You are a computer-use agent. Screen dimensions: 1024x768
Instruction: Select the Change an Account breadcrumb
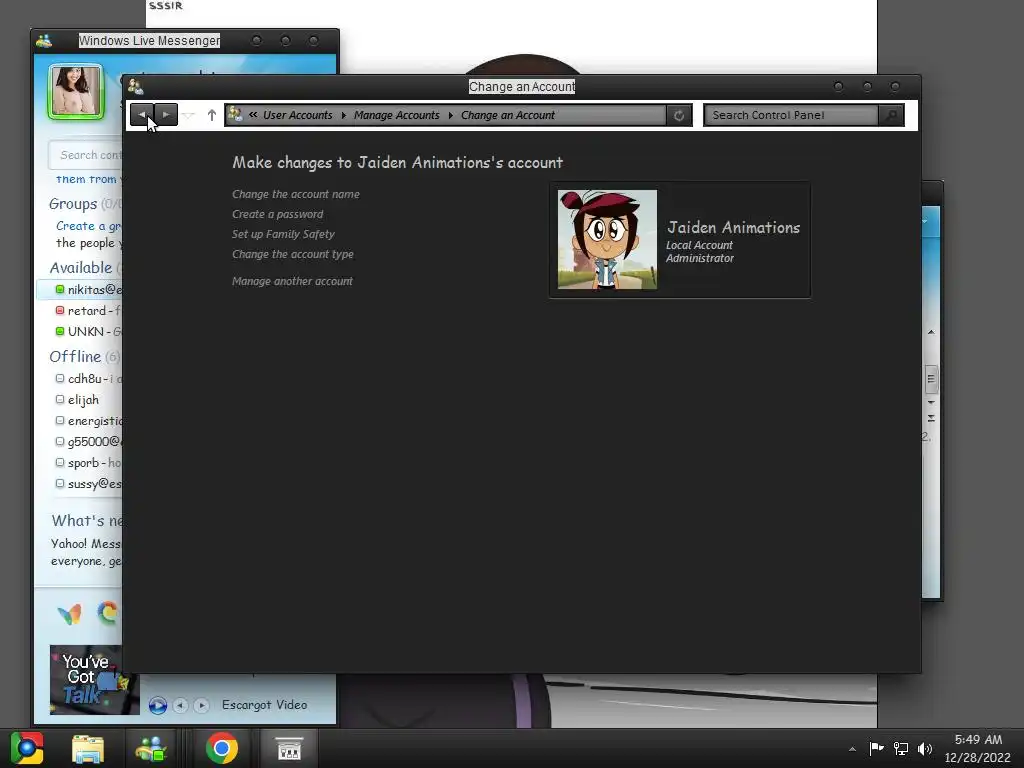tap(507, 115)
